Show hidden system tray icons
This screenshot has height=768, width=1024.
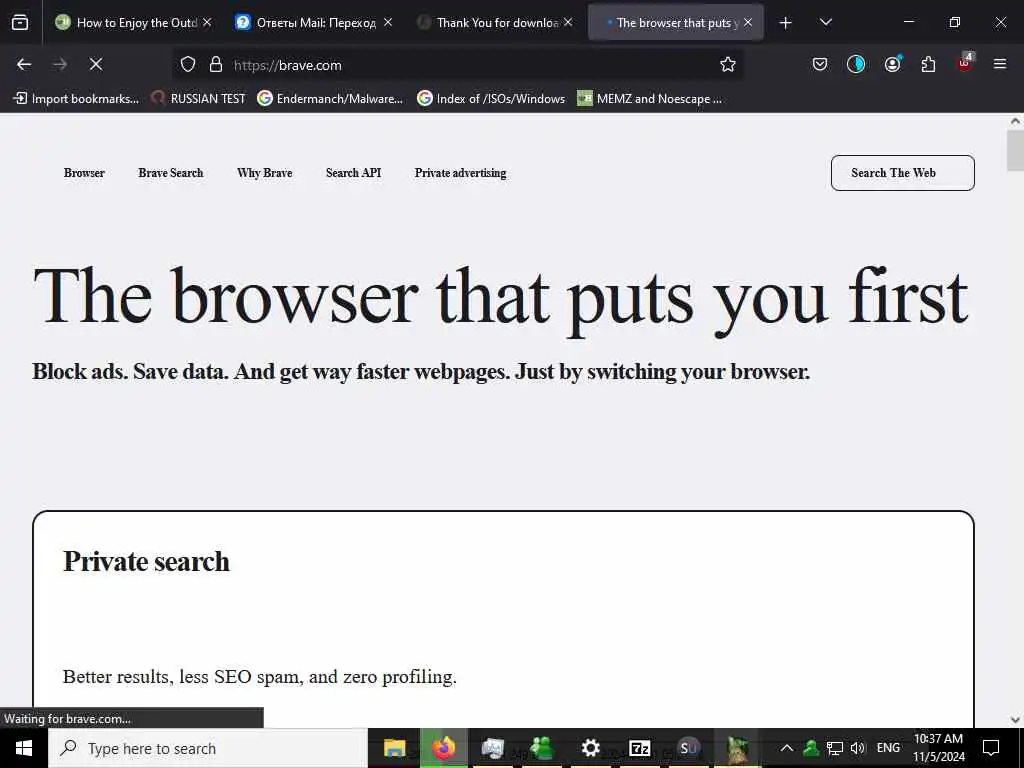[x=787, y=748]
